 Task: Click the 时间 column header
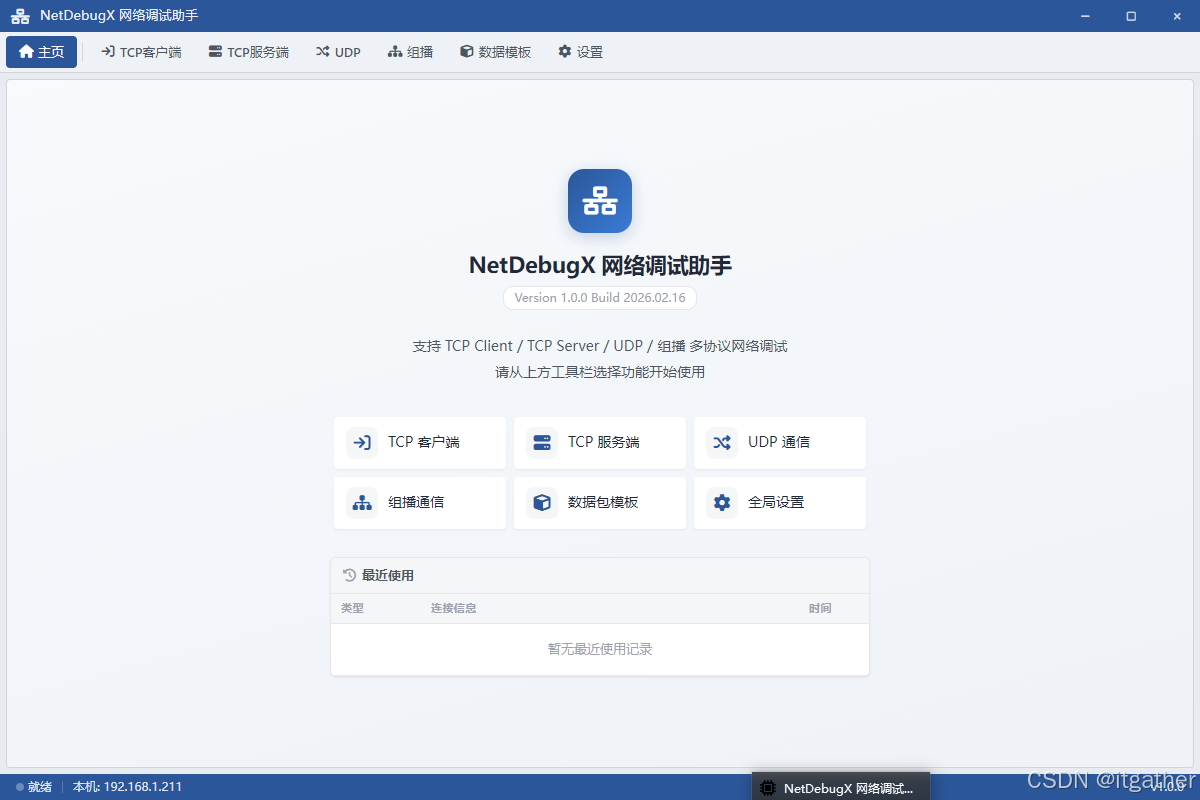(820, 608)
